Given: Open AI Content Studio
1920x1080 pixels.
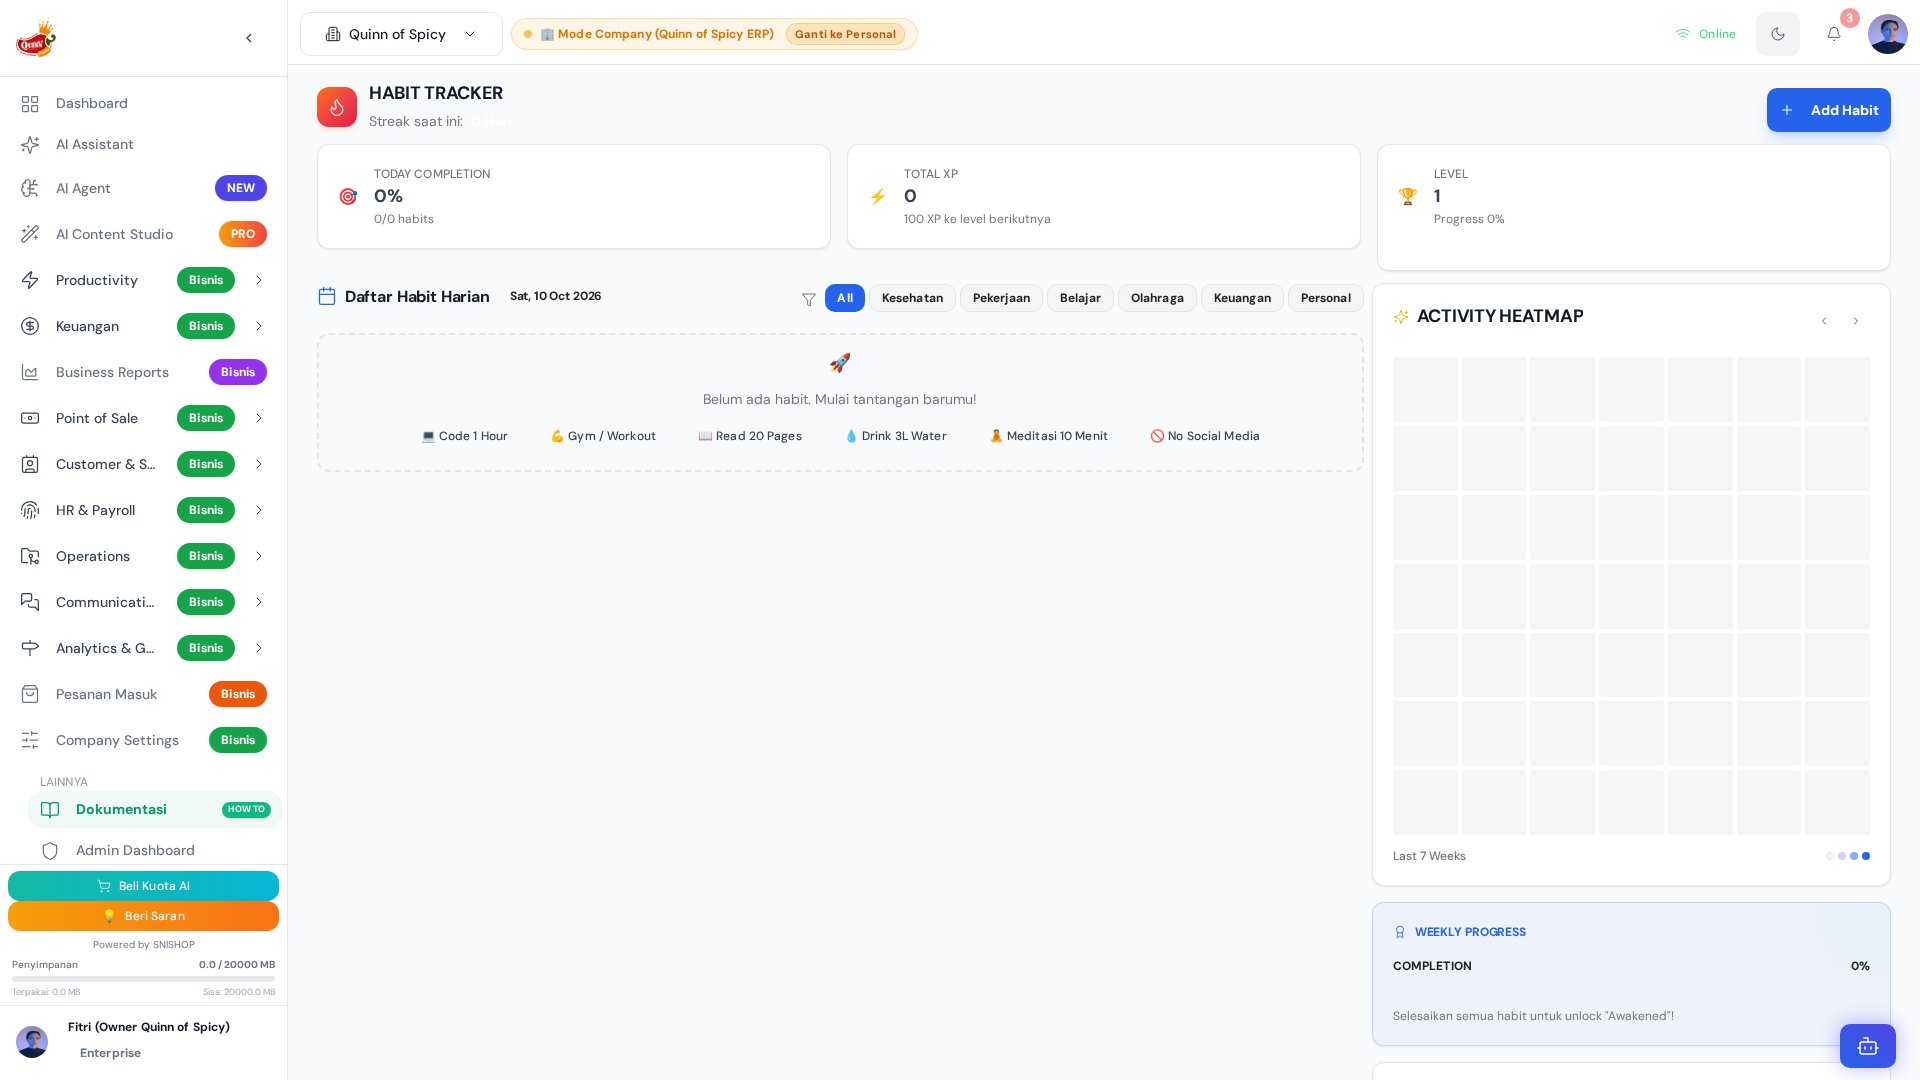Looking at the screenshot, I should click(143, 234).
